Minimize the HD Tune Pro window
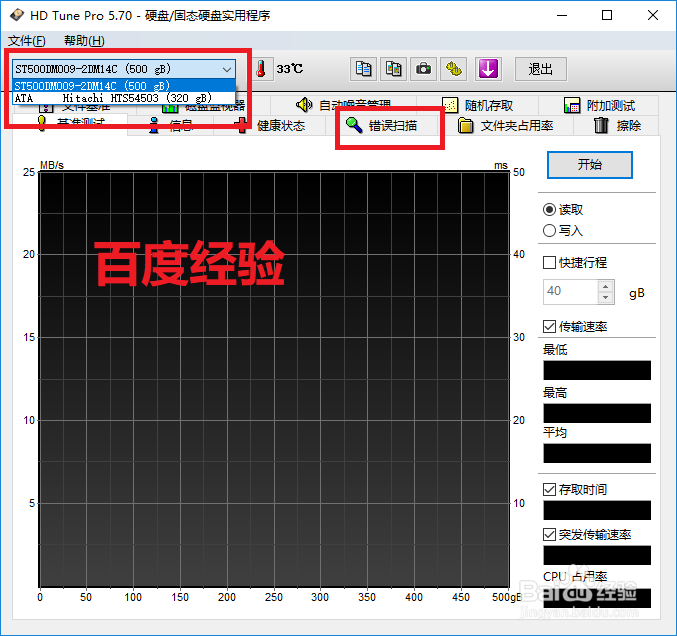Viewport: 677px width, 636px height. click(x=562, y=15)
